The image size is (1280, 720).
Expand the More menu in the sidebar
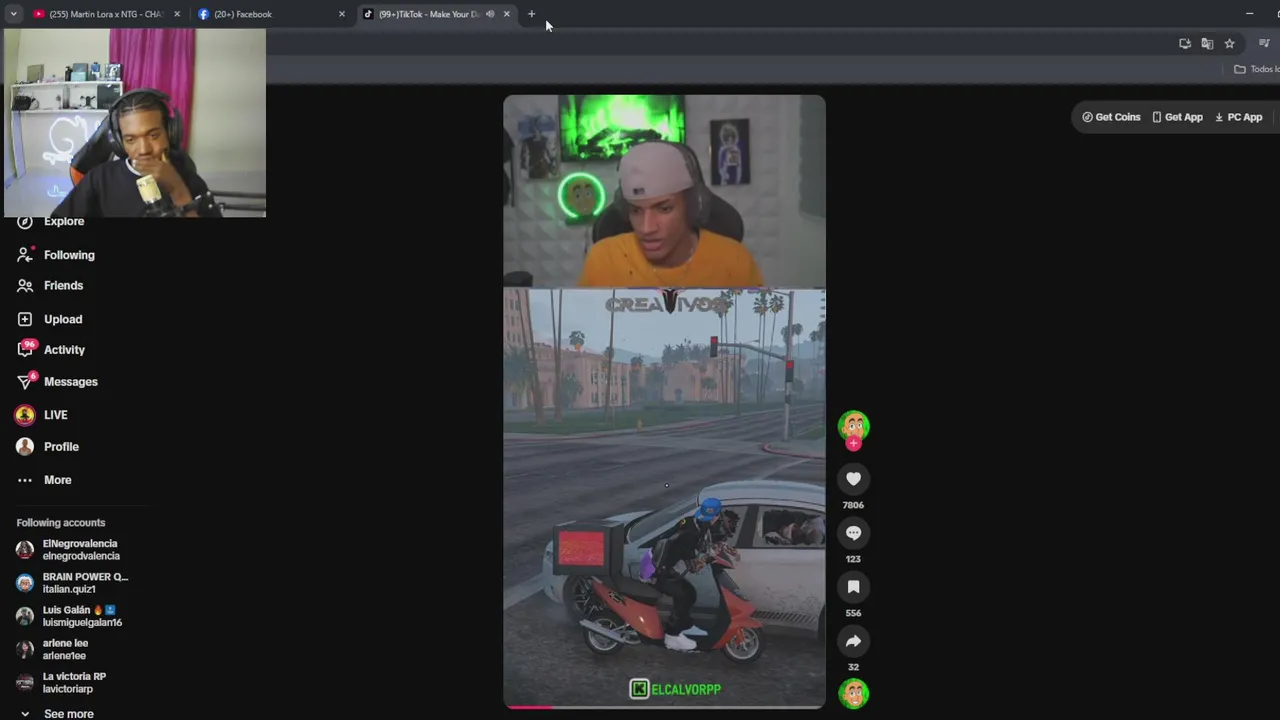point(57,480)
